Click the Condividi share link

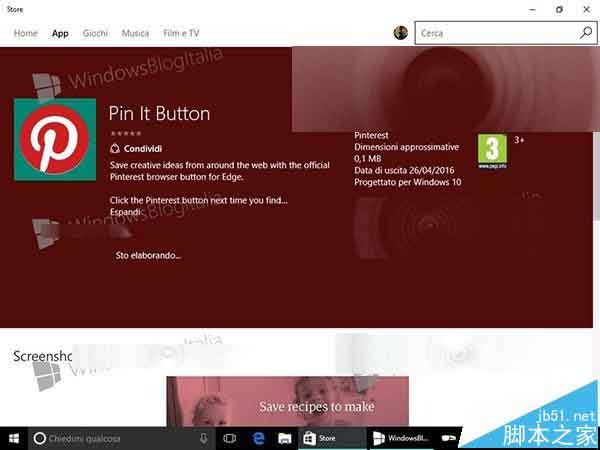pyautogui.click(x=136, y=148)
